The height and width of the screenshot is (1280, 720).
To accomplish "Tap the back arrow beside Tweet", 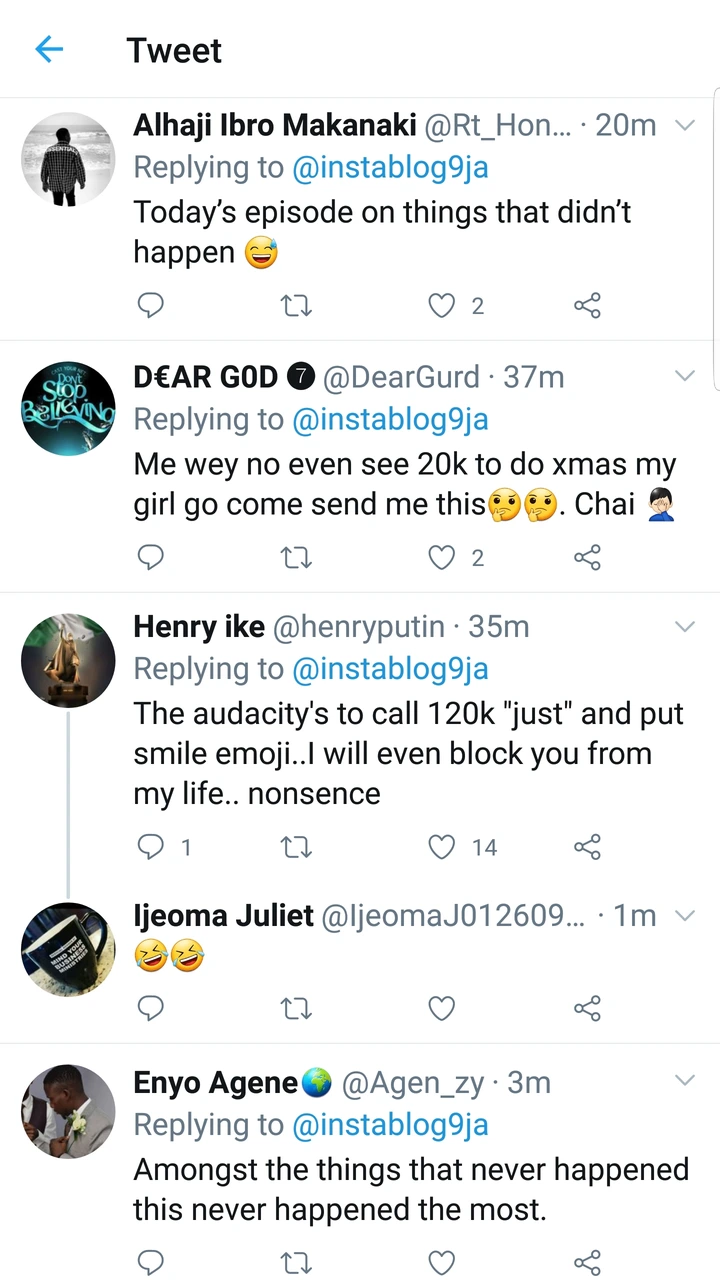I will (x=49, y=50).
